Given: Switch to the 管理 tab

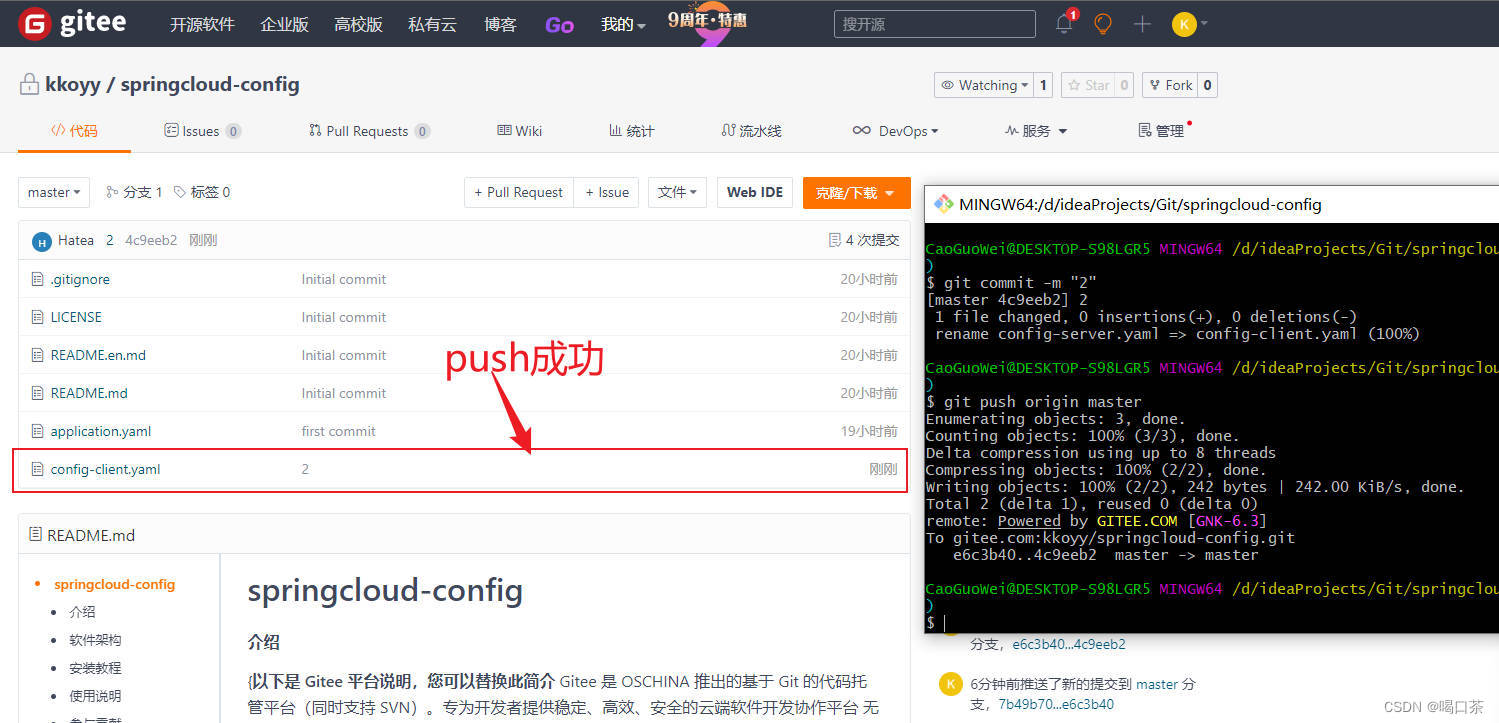Looking at the screenshot, I should (x=1162, y=131).
